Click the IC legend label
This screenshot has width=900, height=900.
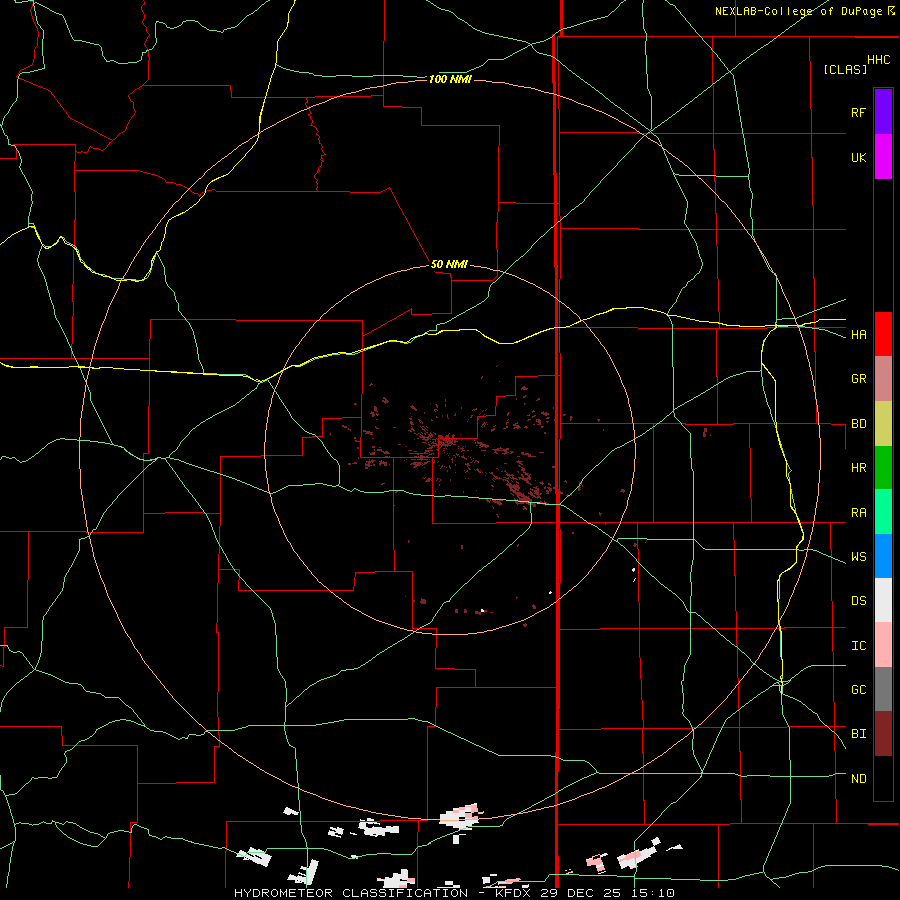[x=858, y=645]
